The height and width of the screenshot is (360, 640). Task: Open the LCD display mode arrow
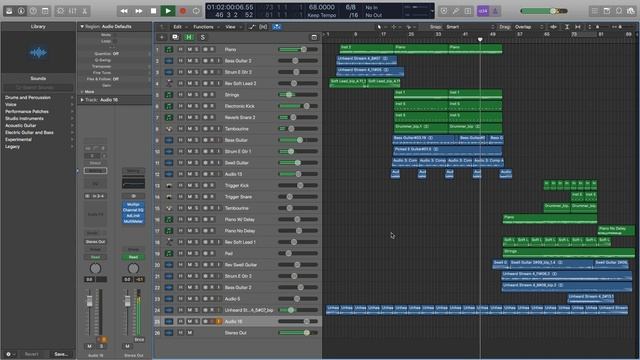pyautogui.click(x=432, y=11)
